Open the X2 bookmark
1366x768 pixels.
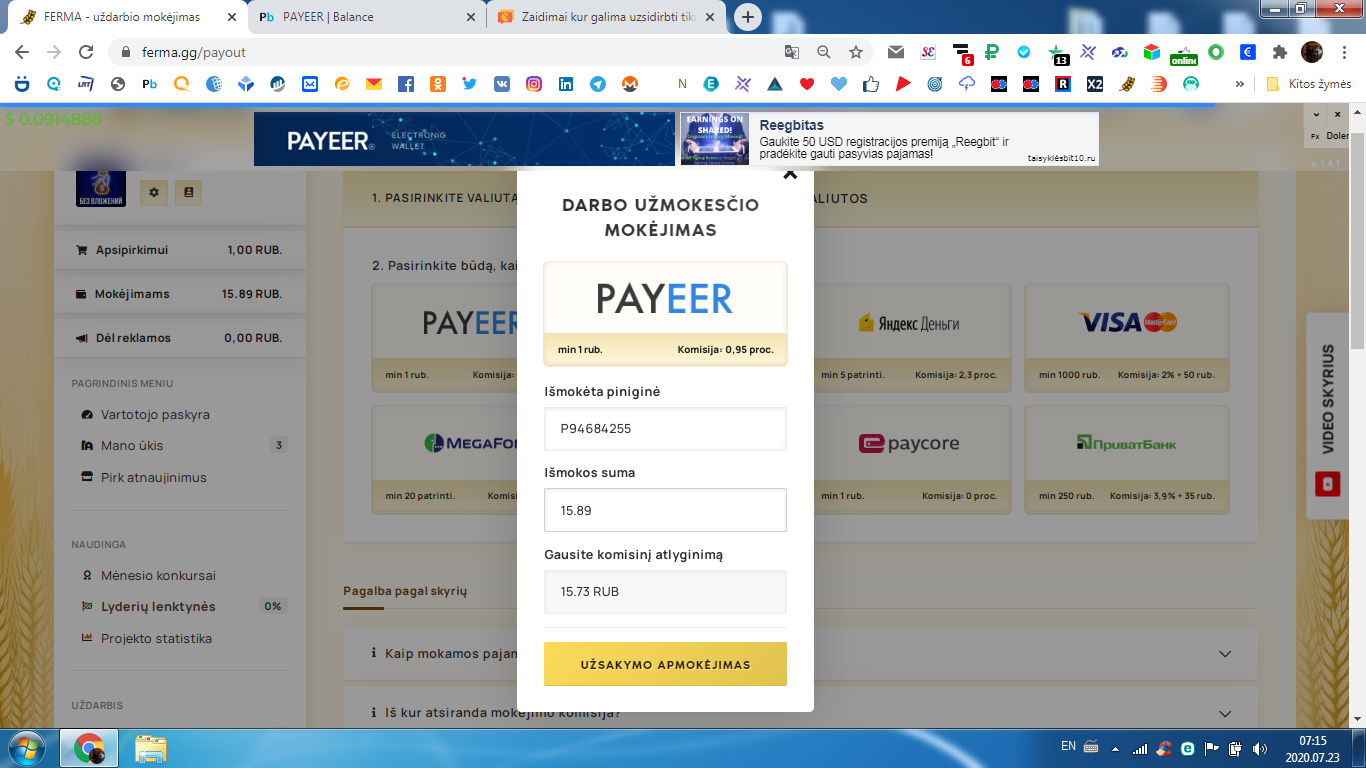click(1095, 84)
